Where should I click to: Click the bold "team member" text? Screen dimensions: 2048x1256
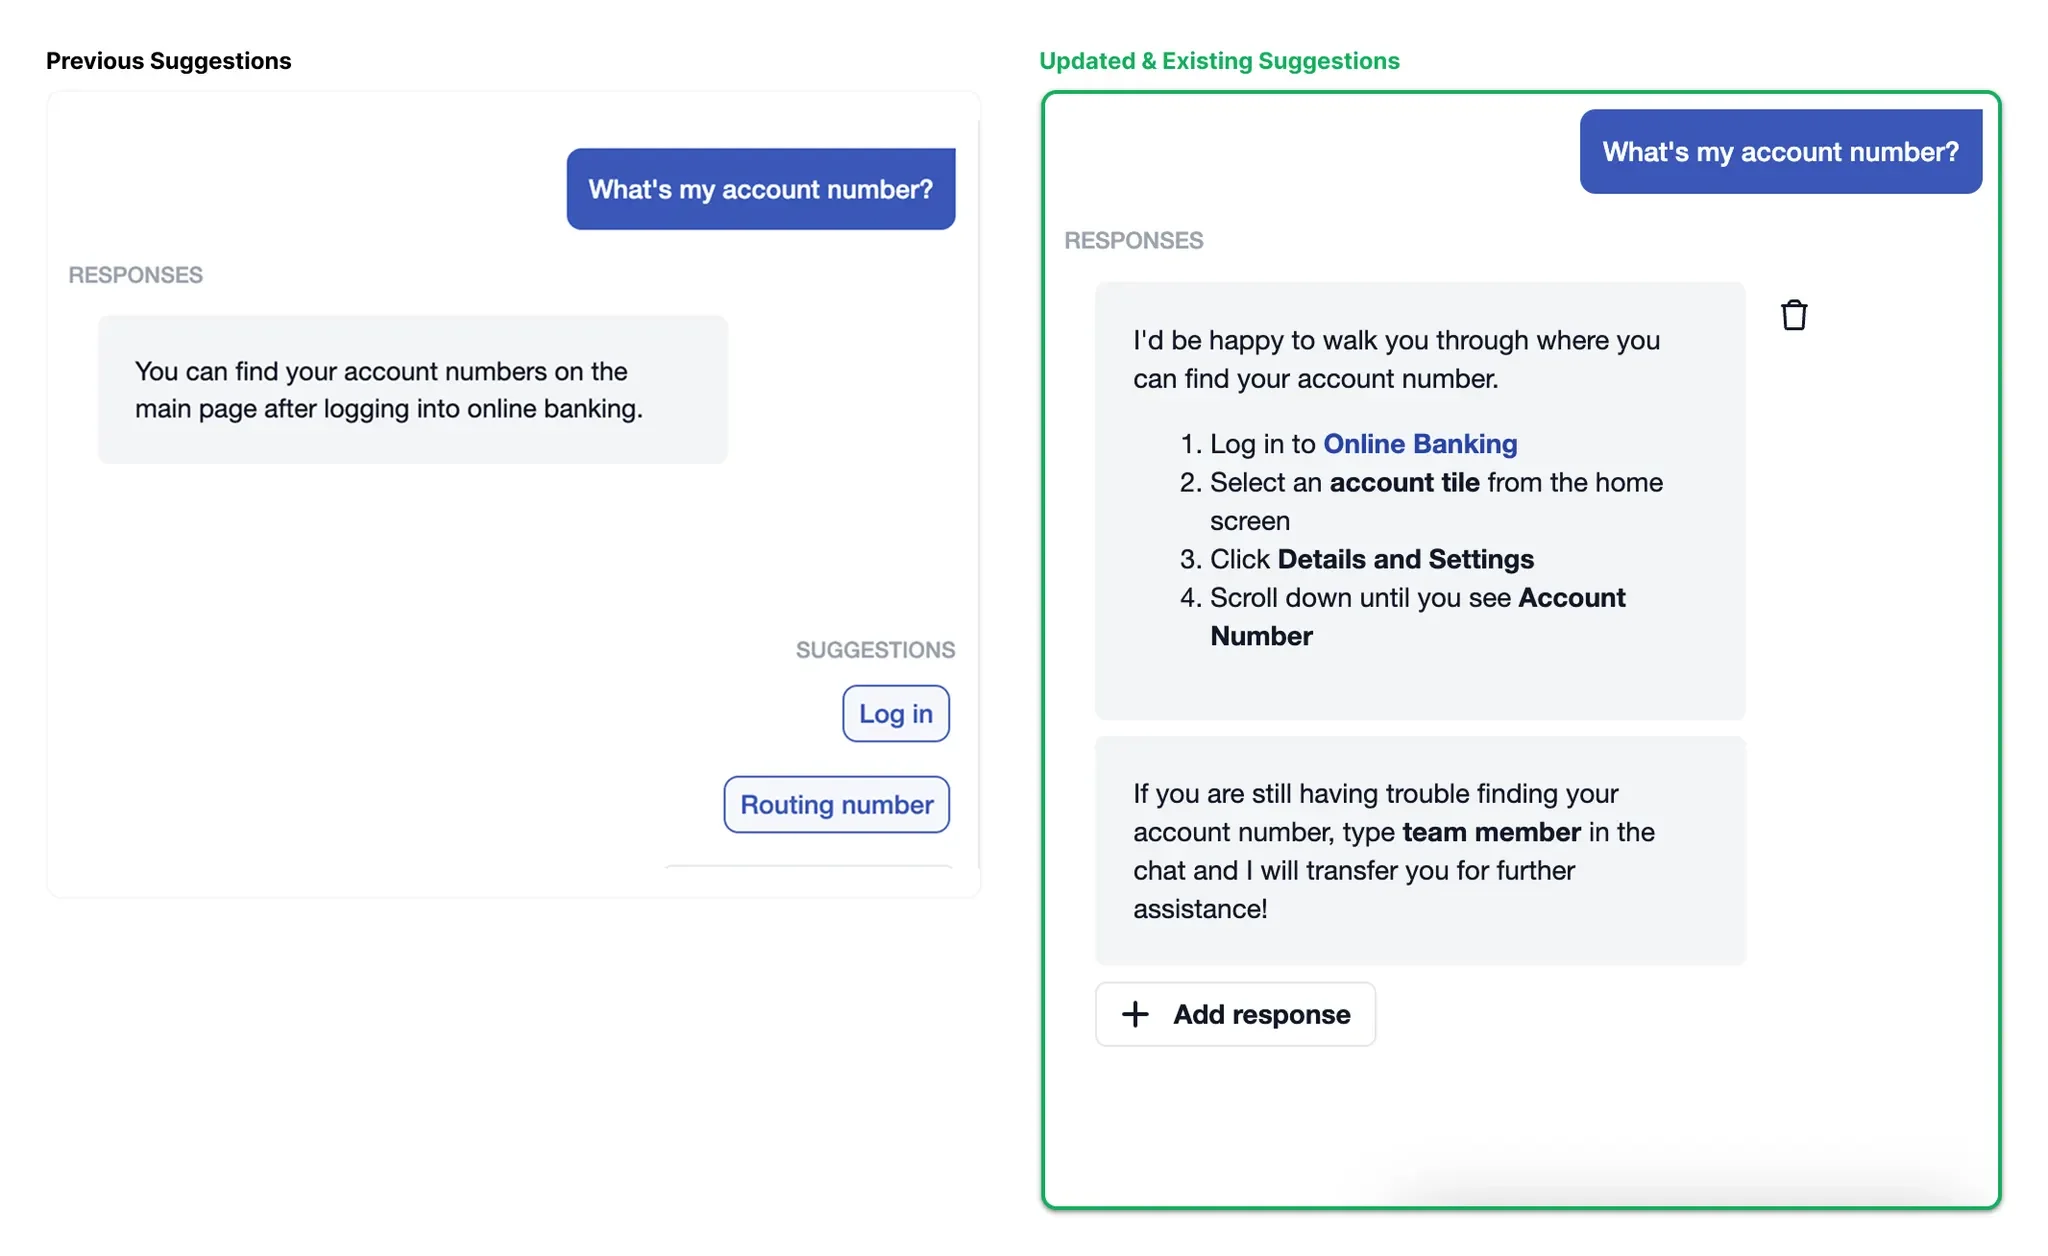click(1490, 832)
